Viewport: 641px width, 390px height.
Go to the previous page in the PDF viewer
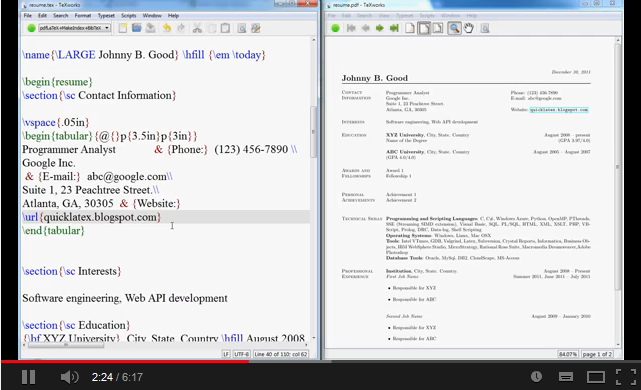(x=365, y=28)
